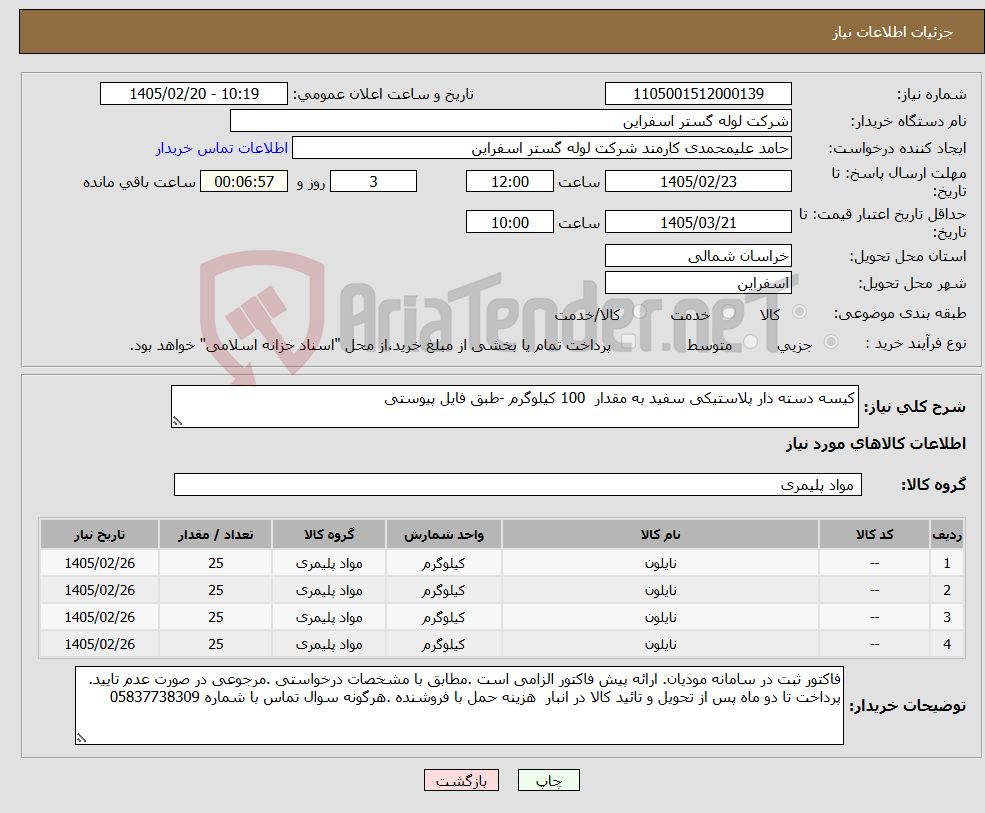985x813 pixels.
Task: Click the general need description textarea
Action: (514, 406)
